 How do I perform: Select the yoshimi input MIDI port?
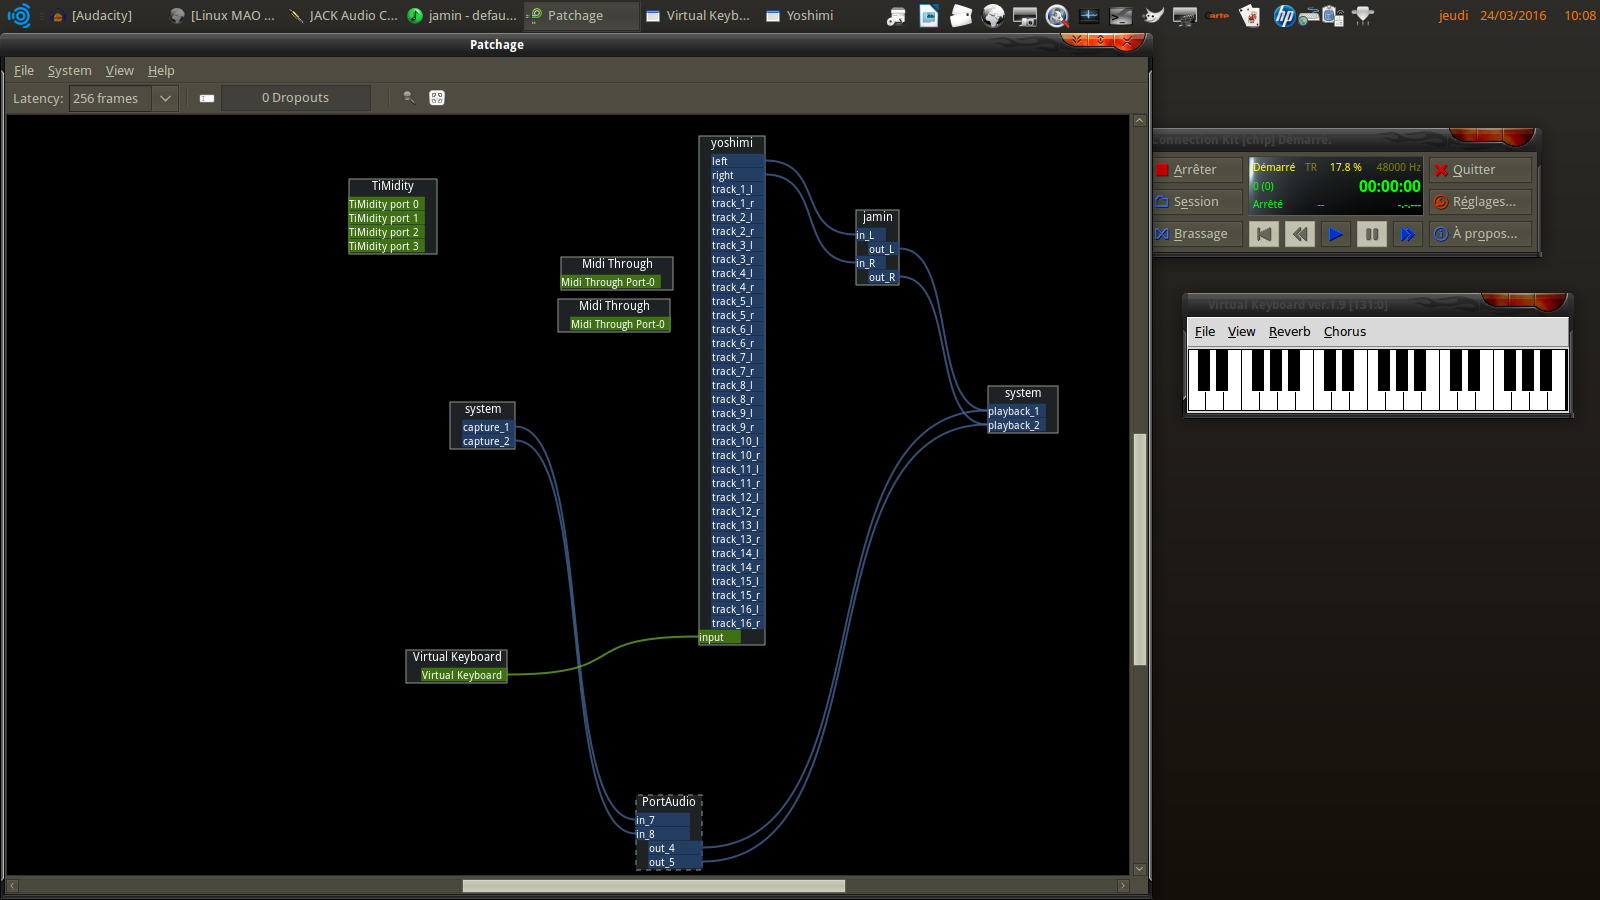point(718,638)
